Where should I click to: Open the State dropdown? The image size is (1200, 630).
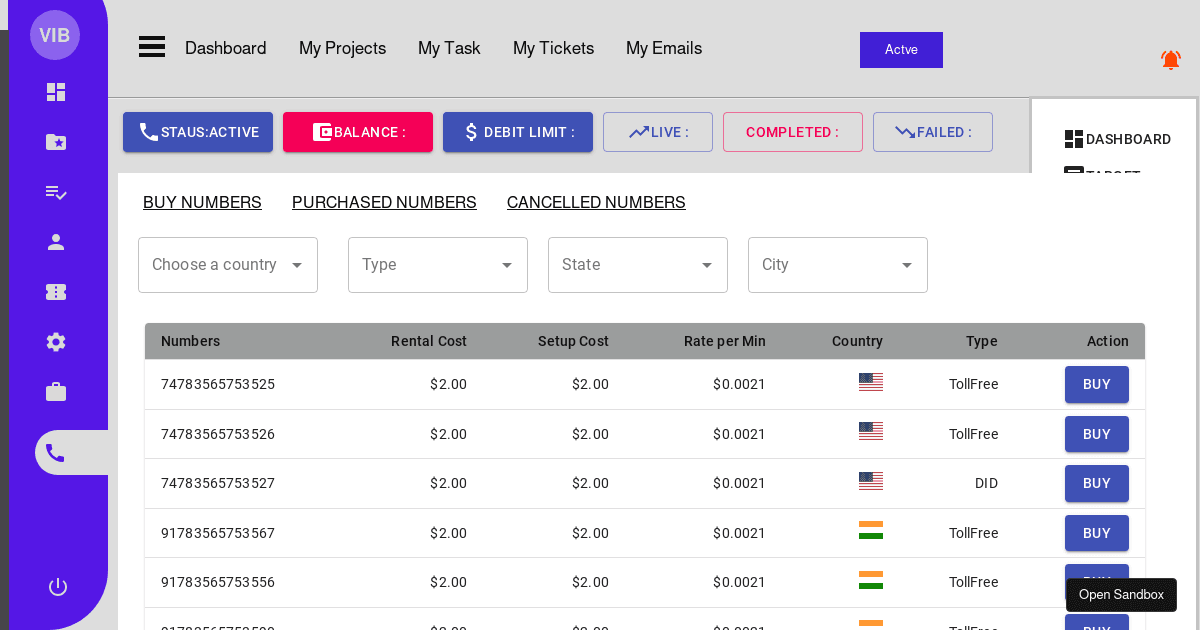638,265
